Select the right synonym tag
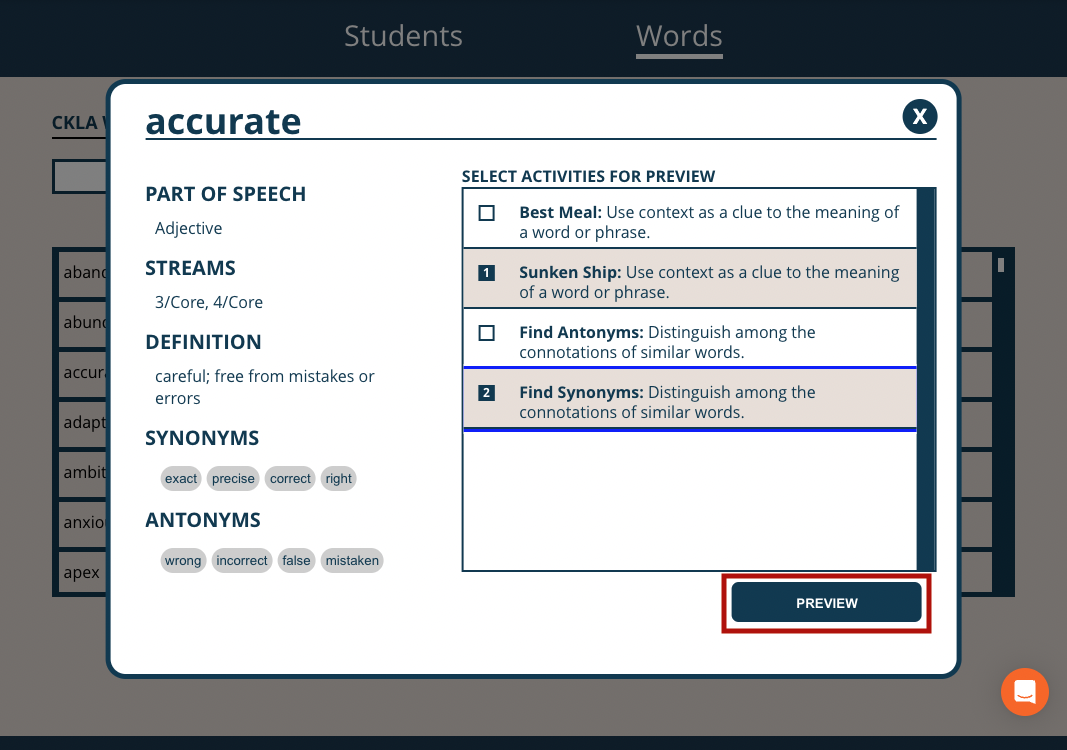Viewport: 1067px width, 750px height. pos(338,478)
